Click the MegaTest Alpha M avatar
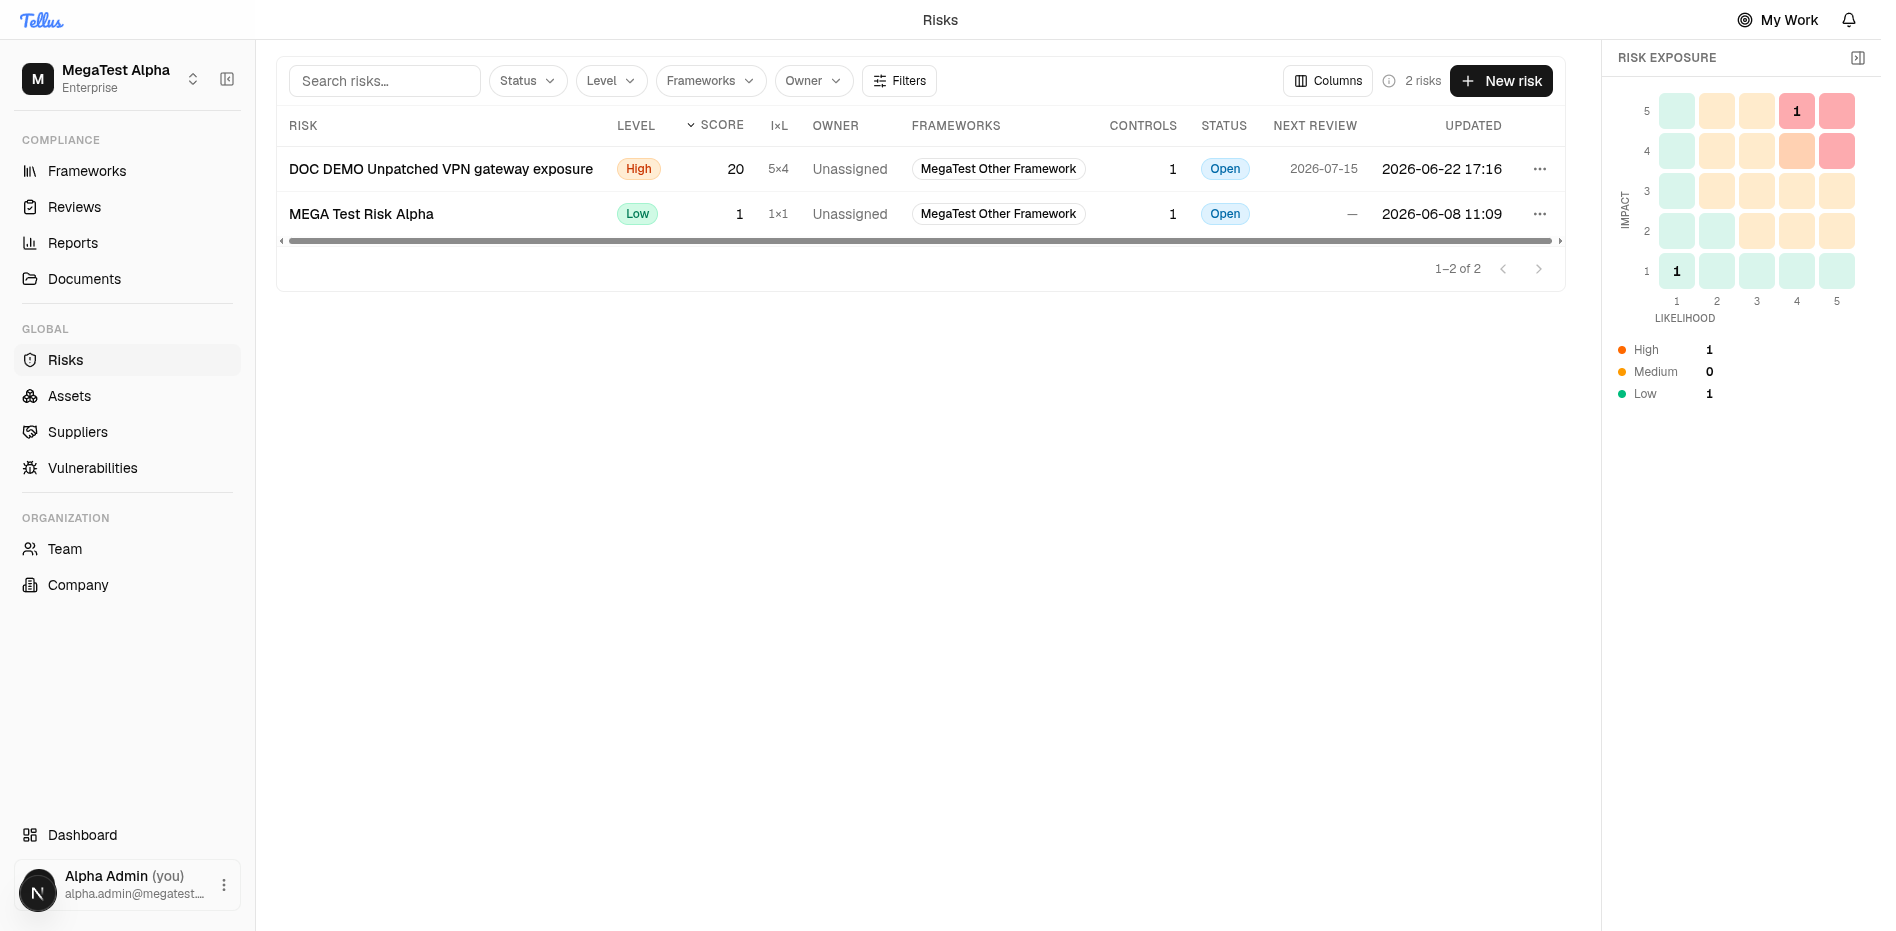 coord(38,79)
